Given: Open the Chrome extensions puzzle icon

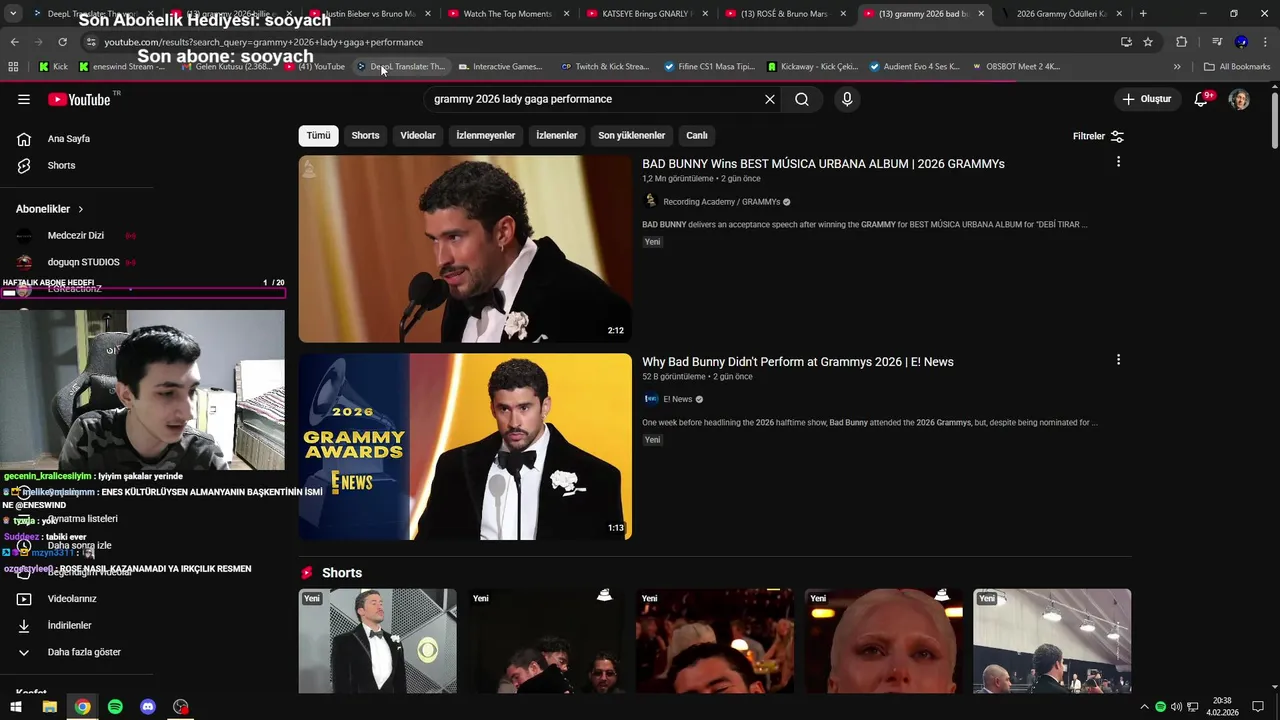Looking at the screenshot, I should point(1181,42).
